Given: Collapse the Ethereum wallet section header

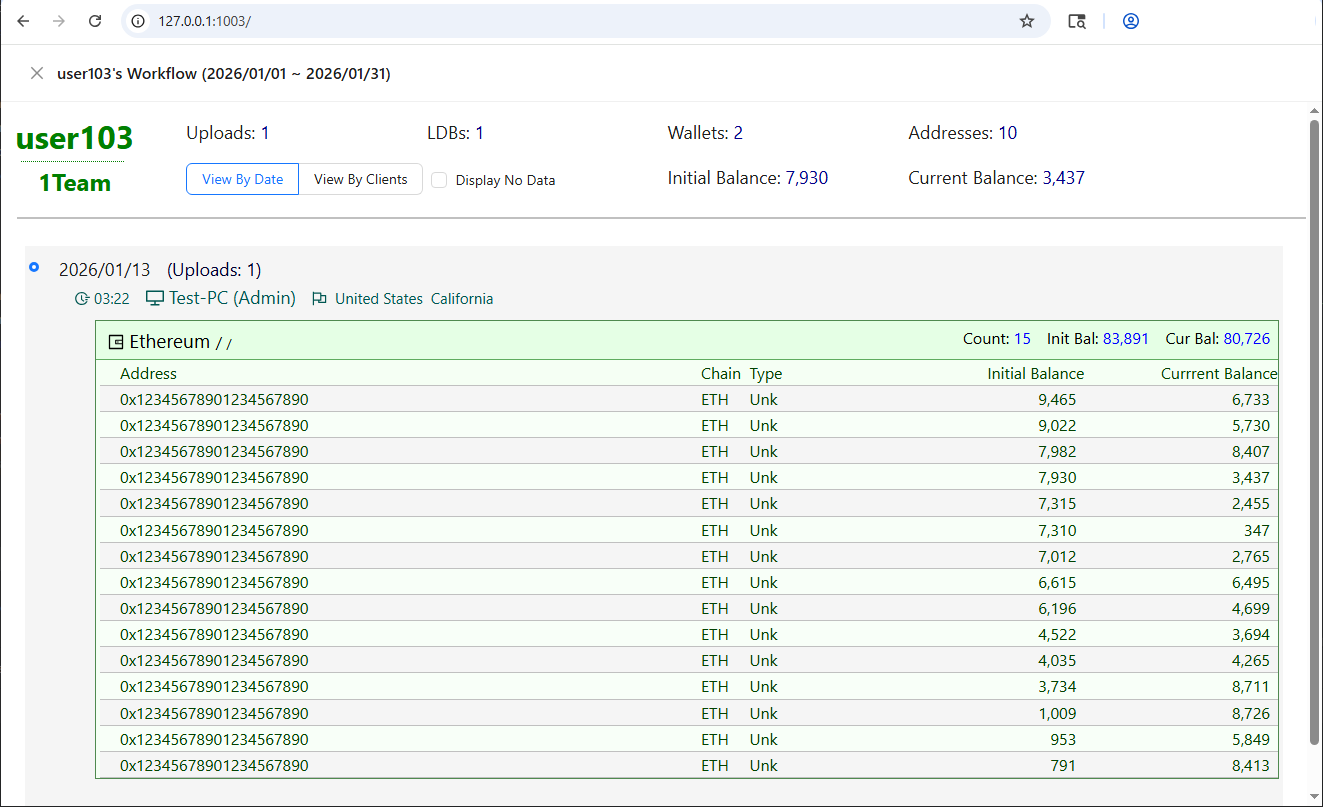Looking at the screenshot, I should coord(170,342).
